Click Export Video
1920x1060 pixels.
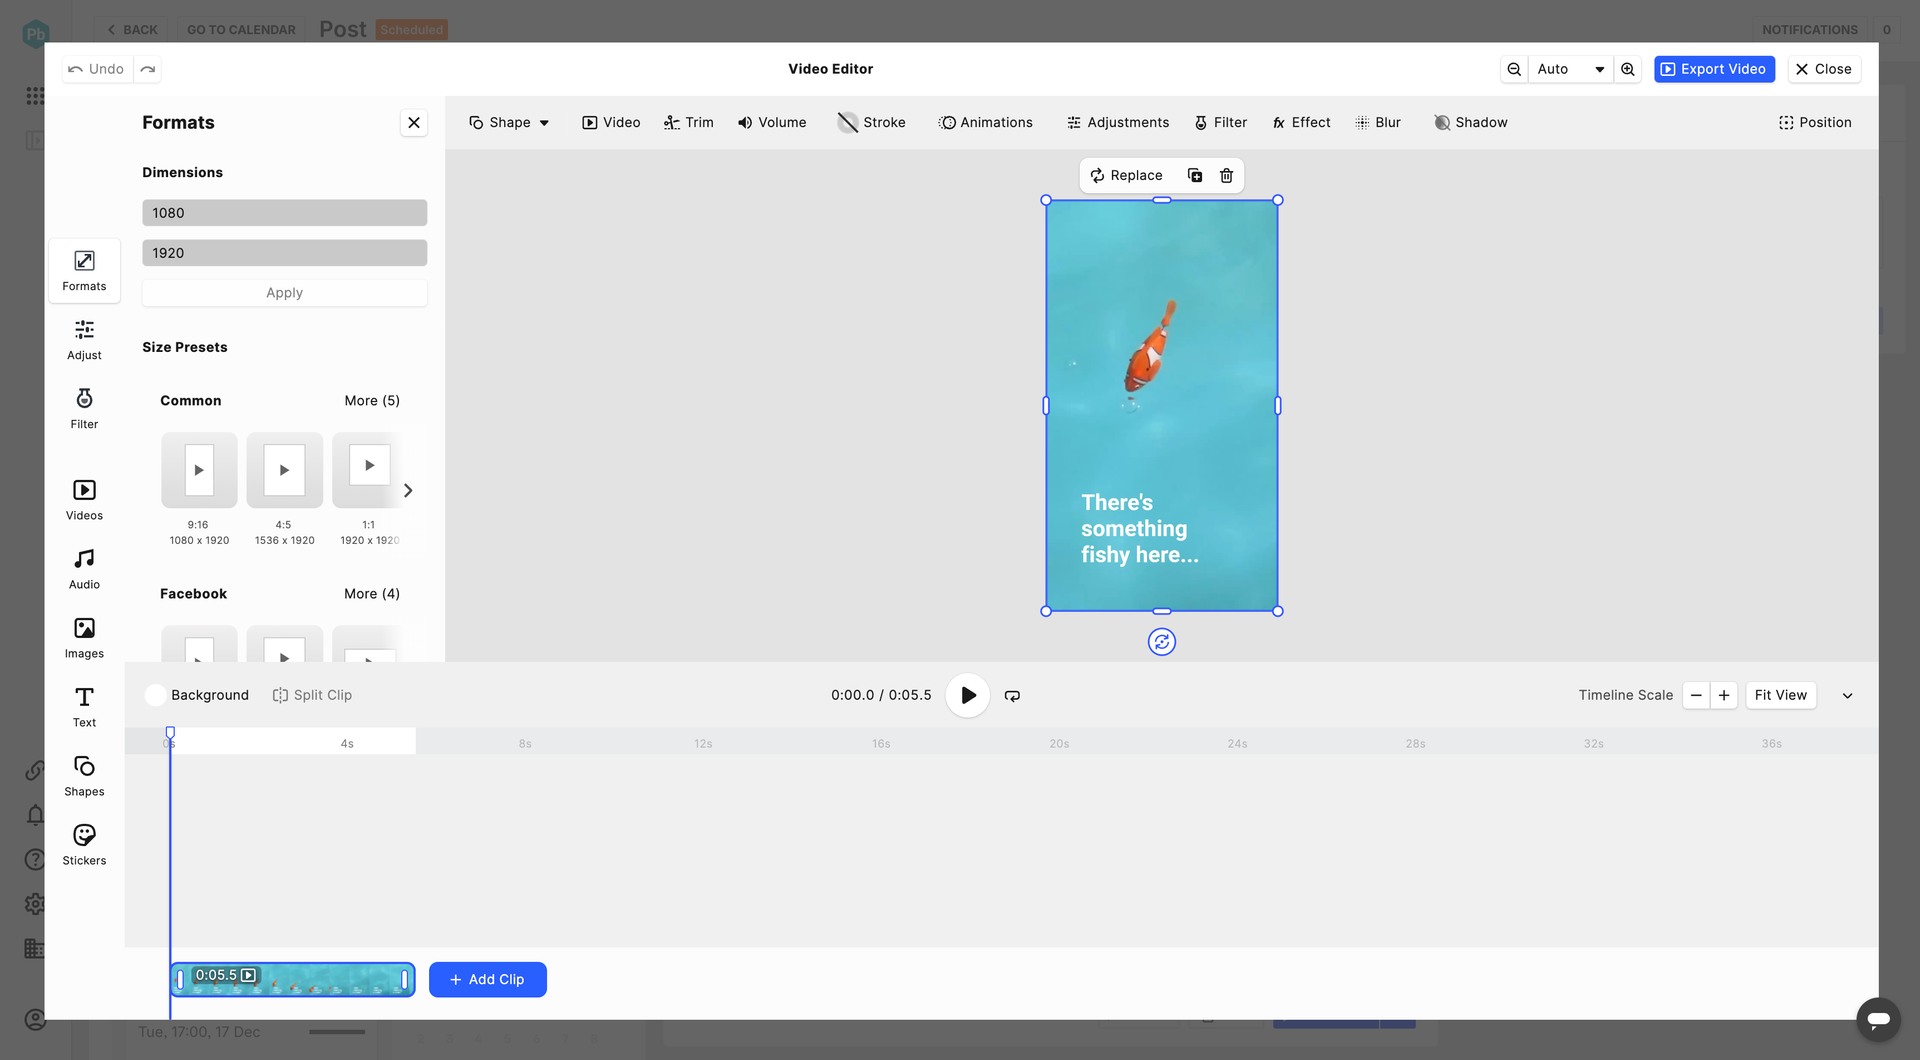[1714, 69]
